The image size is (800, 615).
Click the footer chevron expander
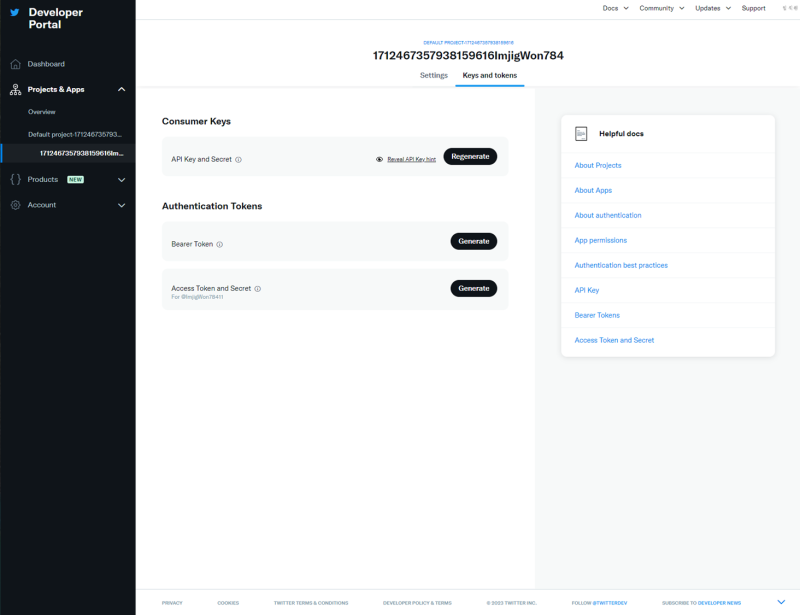[781, 602]
